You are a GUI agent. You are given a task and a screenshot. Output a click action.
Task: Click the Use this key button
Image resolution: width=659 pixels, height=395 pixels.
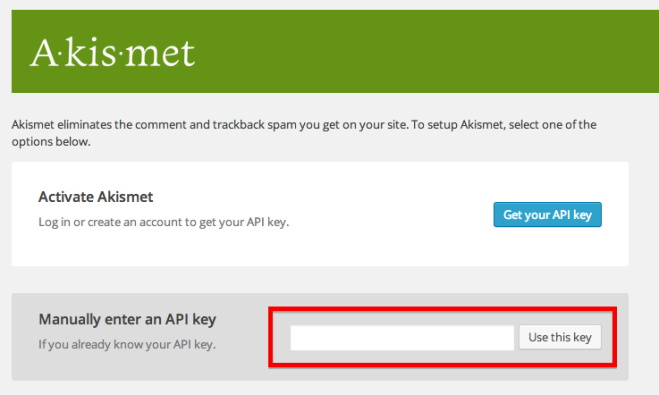click(560, 337)
